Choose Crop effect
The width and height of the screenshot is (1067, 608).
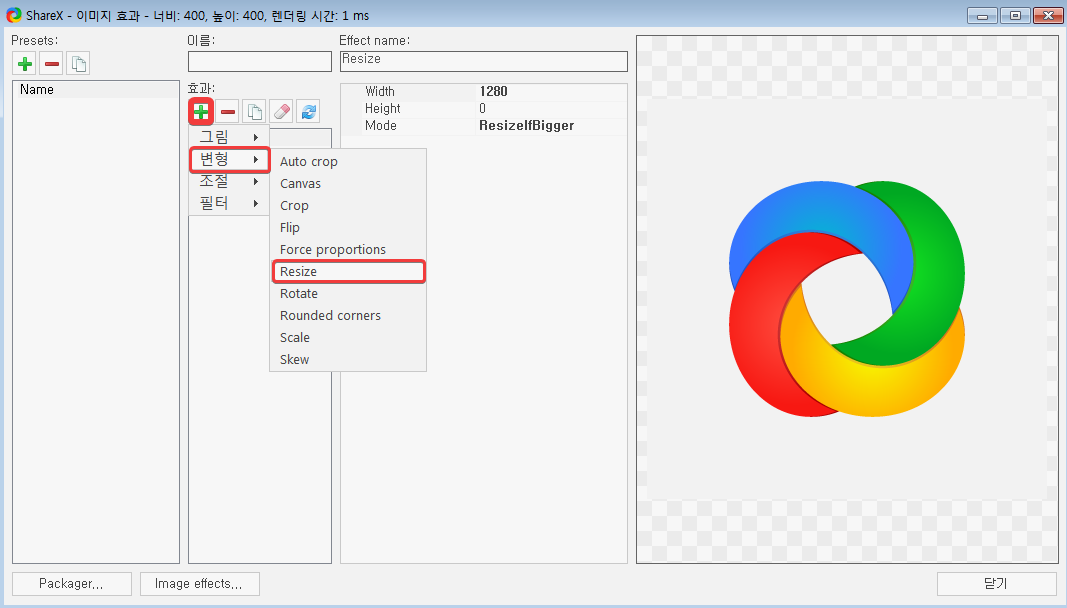tap(348, 206)
